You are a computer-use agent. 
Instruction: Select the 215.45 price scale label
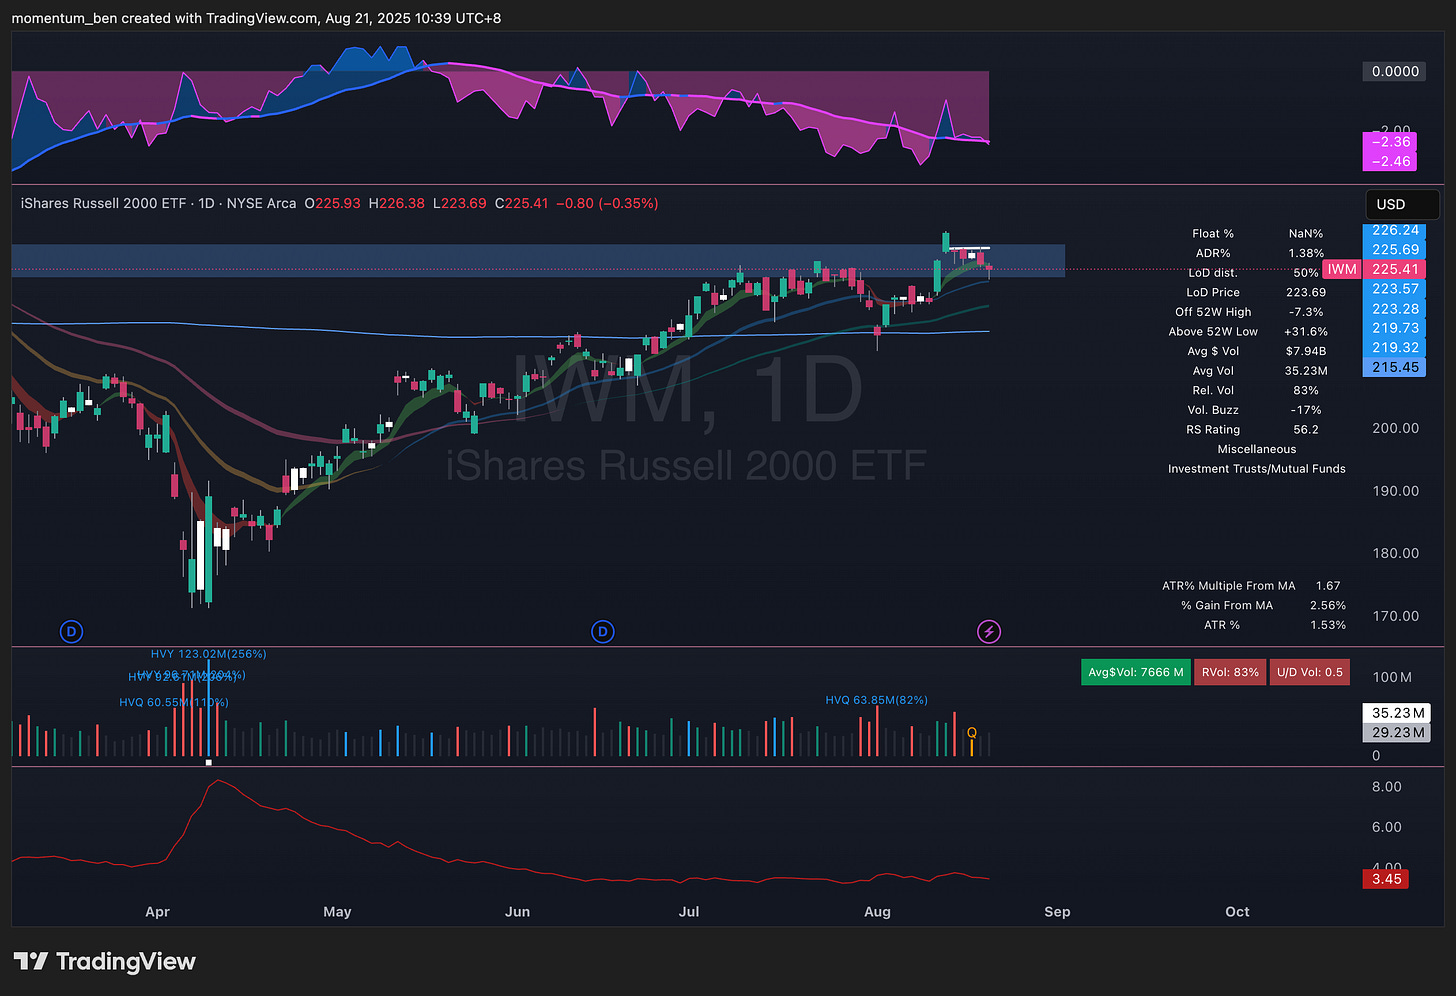pyautogui.click(x=1395, y=367)
